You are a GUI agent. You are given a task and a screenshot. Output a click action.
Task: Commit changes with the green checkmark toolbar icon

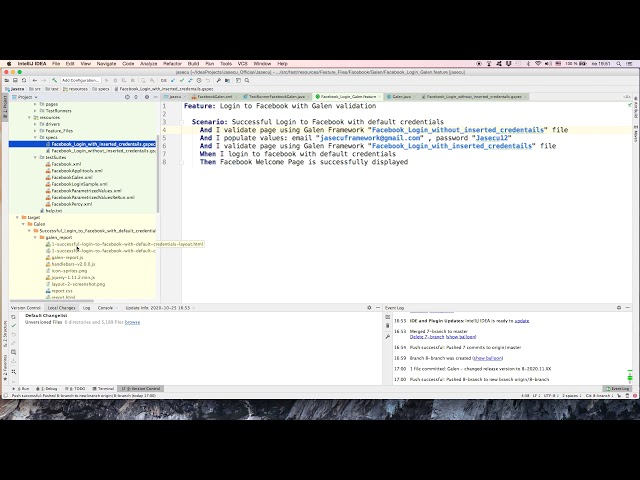click(x=182, y=80)
